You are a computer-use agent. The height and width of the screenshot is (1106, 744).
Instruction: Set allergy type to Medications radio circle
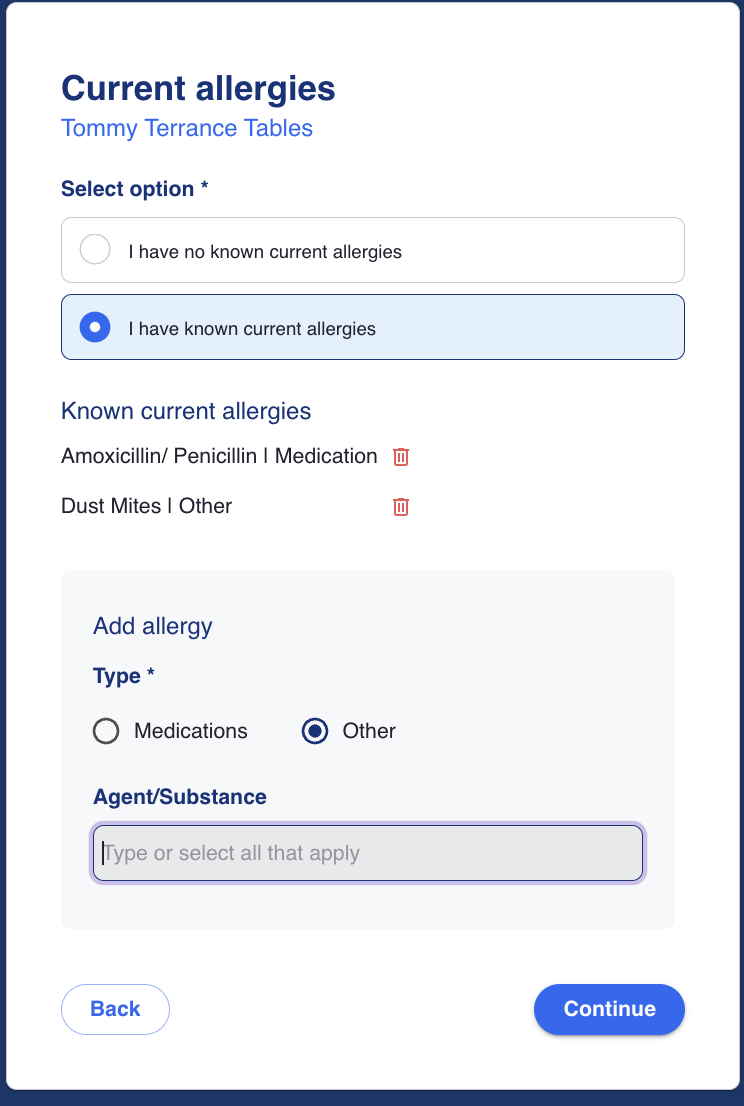point(106,731)
